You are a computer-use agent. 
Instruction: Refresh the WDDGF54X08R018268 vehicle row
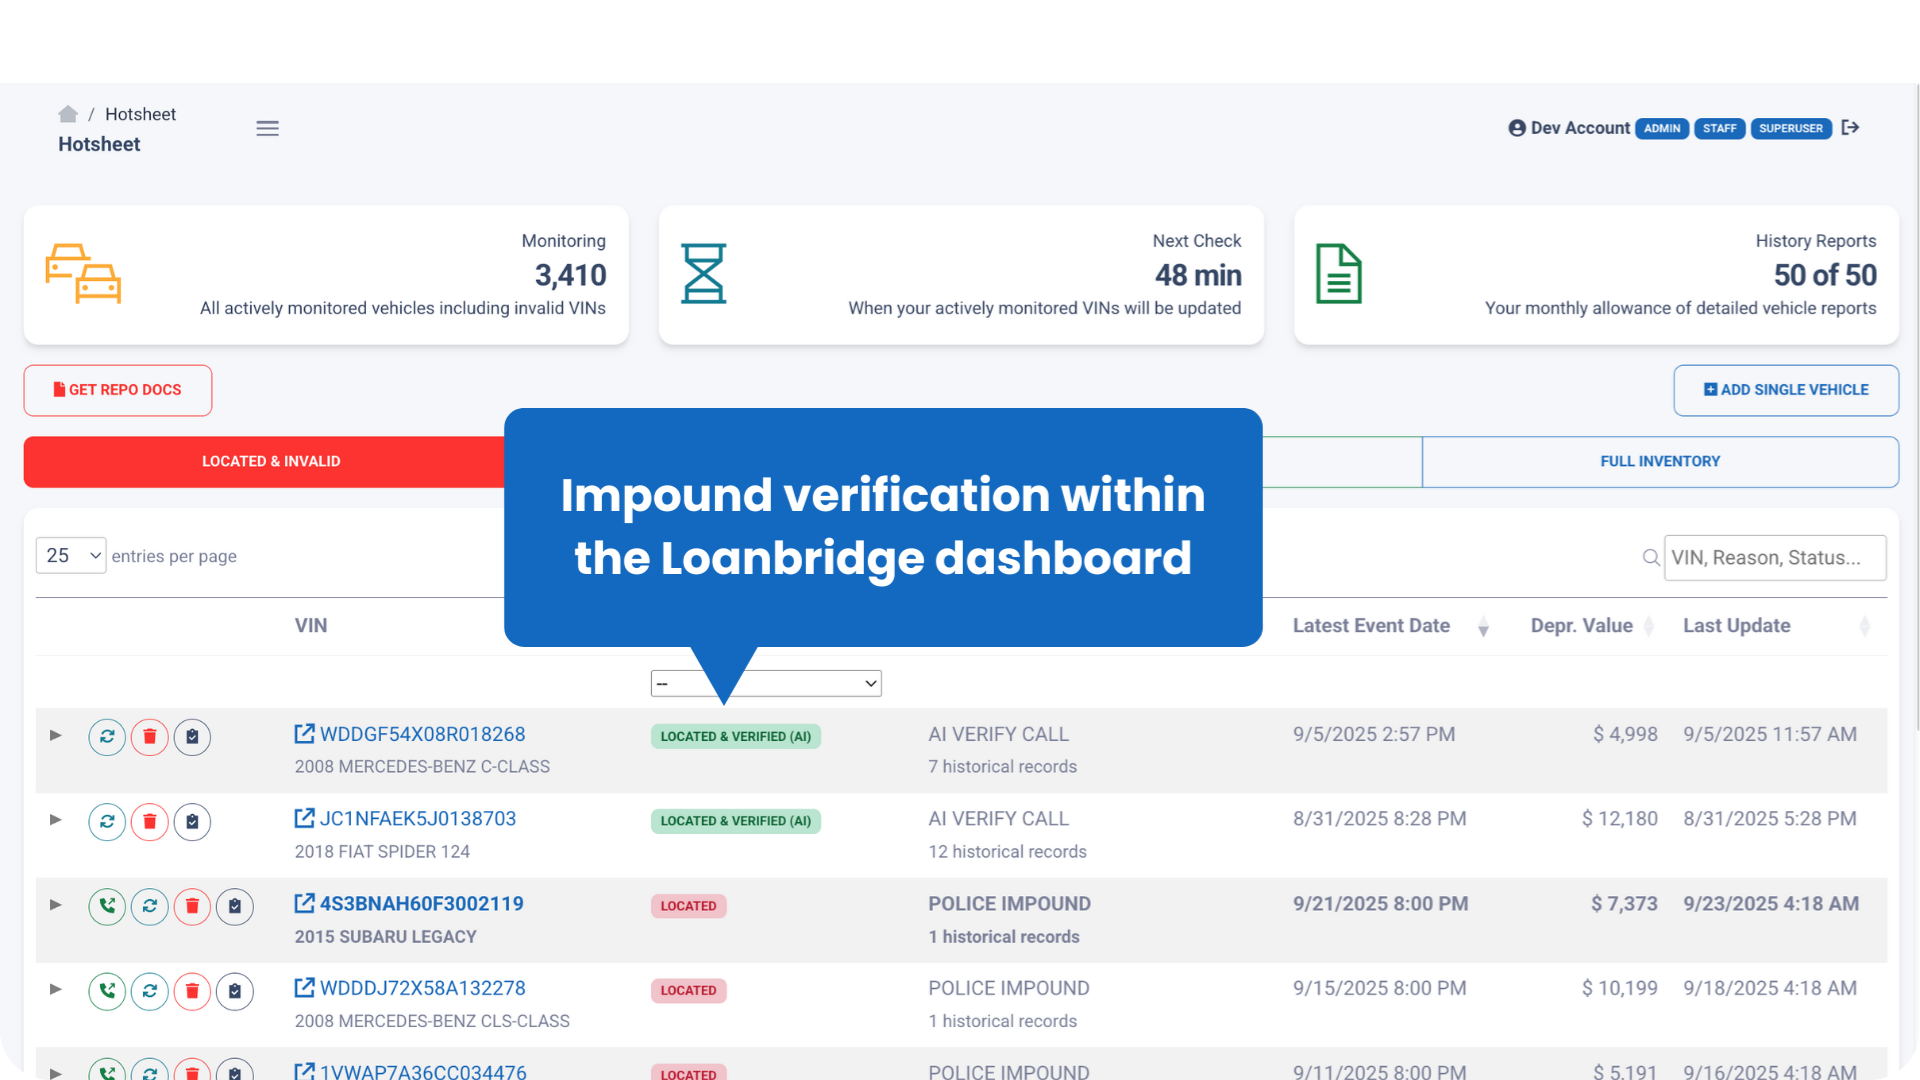pyautogui.click(x=107, y=737)
